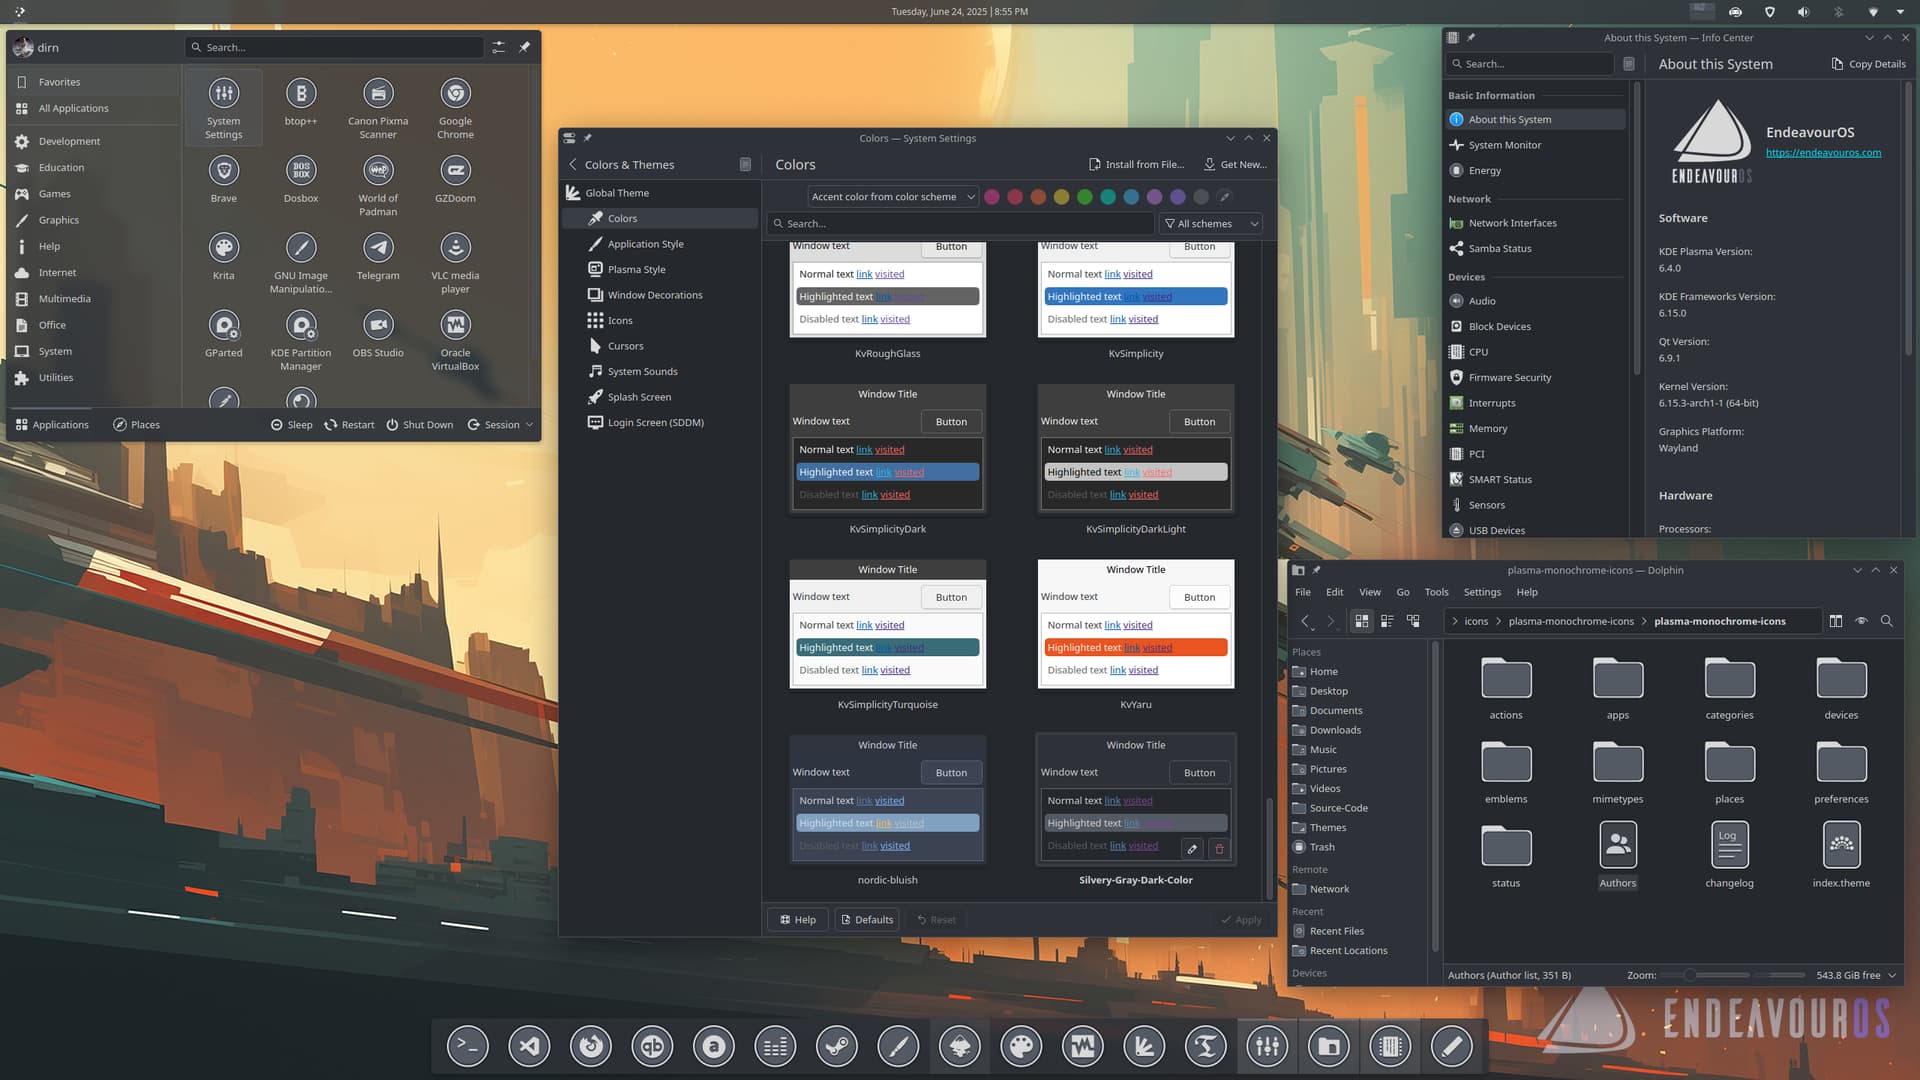Click the Konsole terminal icon in the dock
This screenshot has width=1920, height=1080.
coord(467,1047)
